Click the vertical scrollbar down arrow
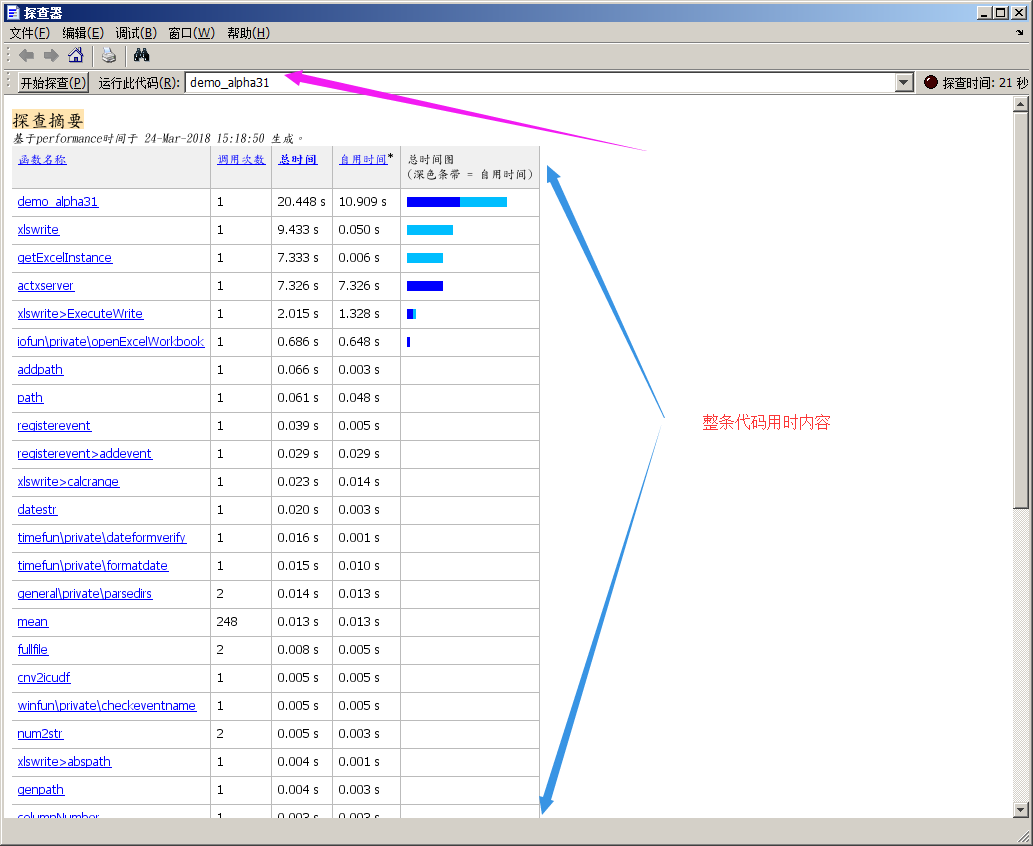This screenshot has height=846, width=1033. (x=1020, y=809)
